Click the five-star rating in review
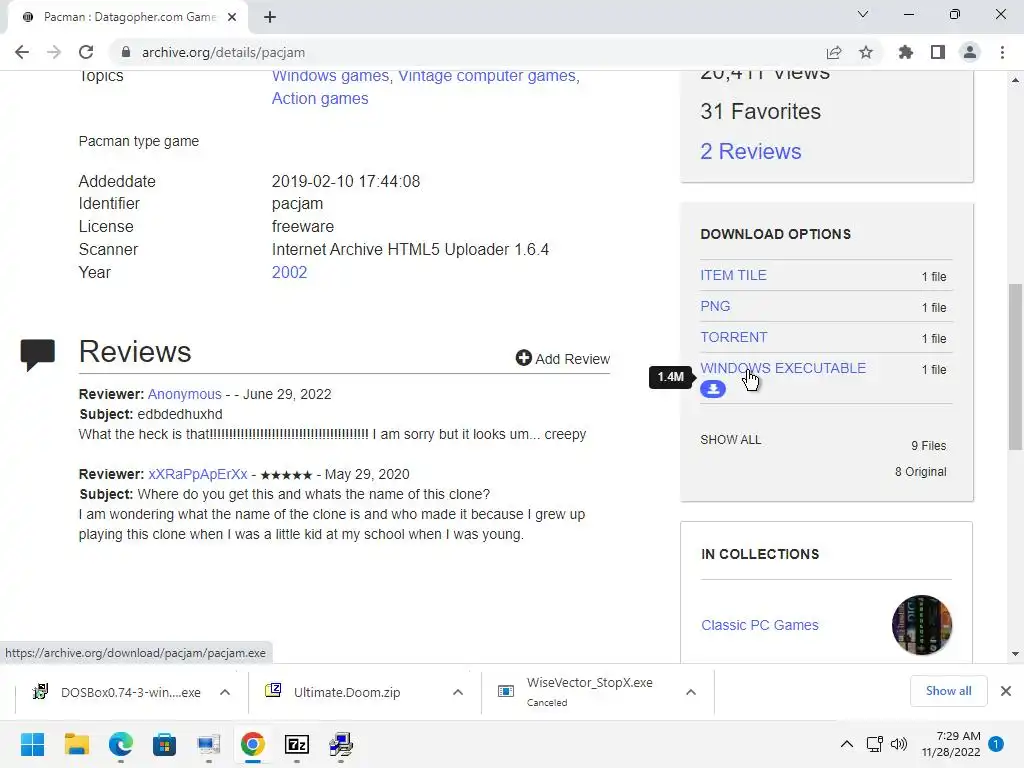1024x768 pixels. click(x=286, y=475)
